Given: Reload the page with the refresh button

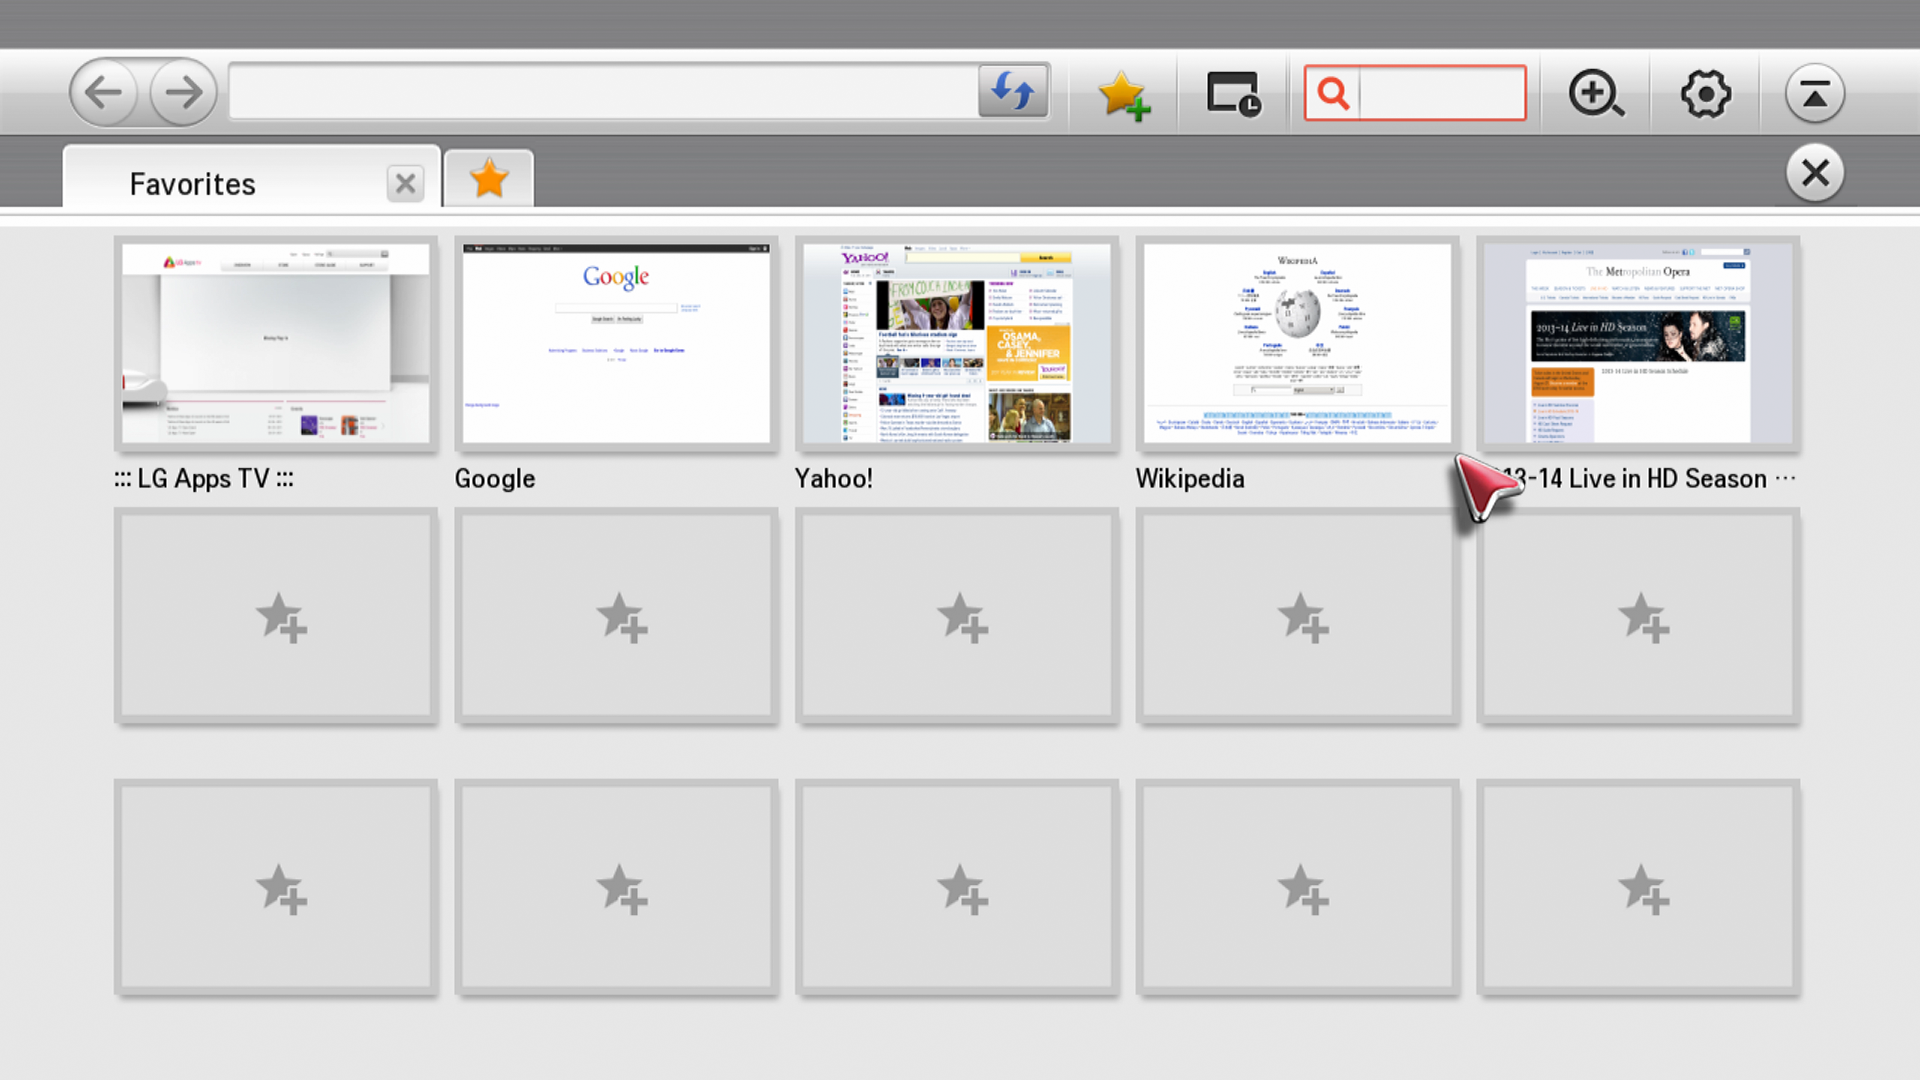Looking at the screenshot, I should (1013, 92).
